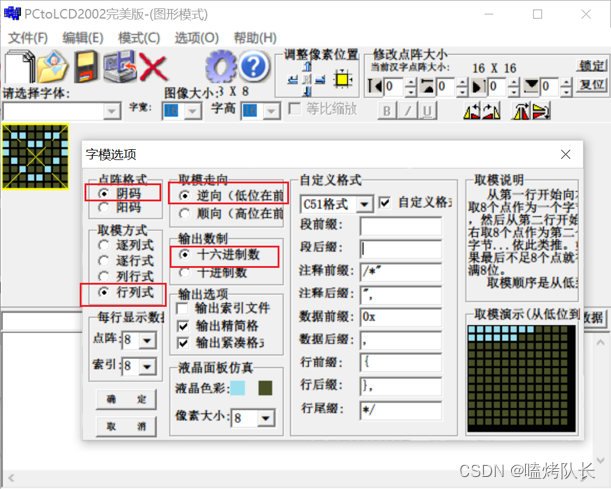The height and width of the screenshot is (489, 611).
Task: Flip glyph vertically icon
Action: coord(541,111)
